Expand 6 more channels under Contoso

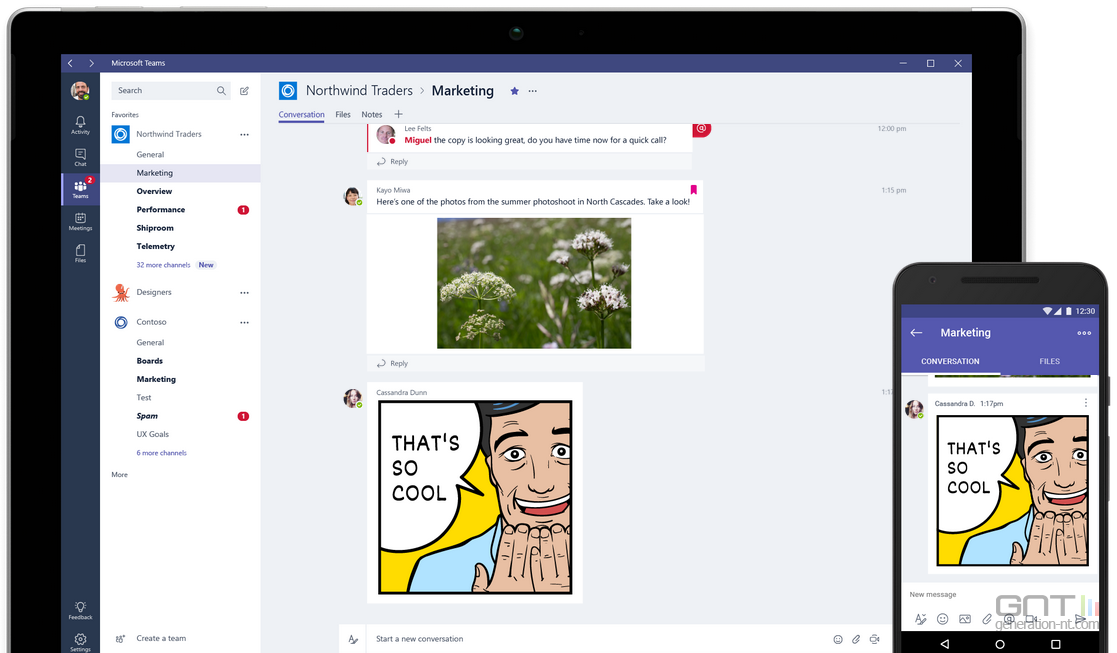click(161, 453)
